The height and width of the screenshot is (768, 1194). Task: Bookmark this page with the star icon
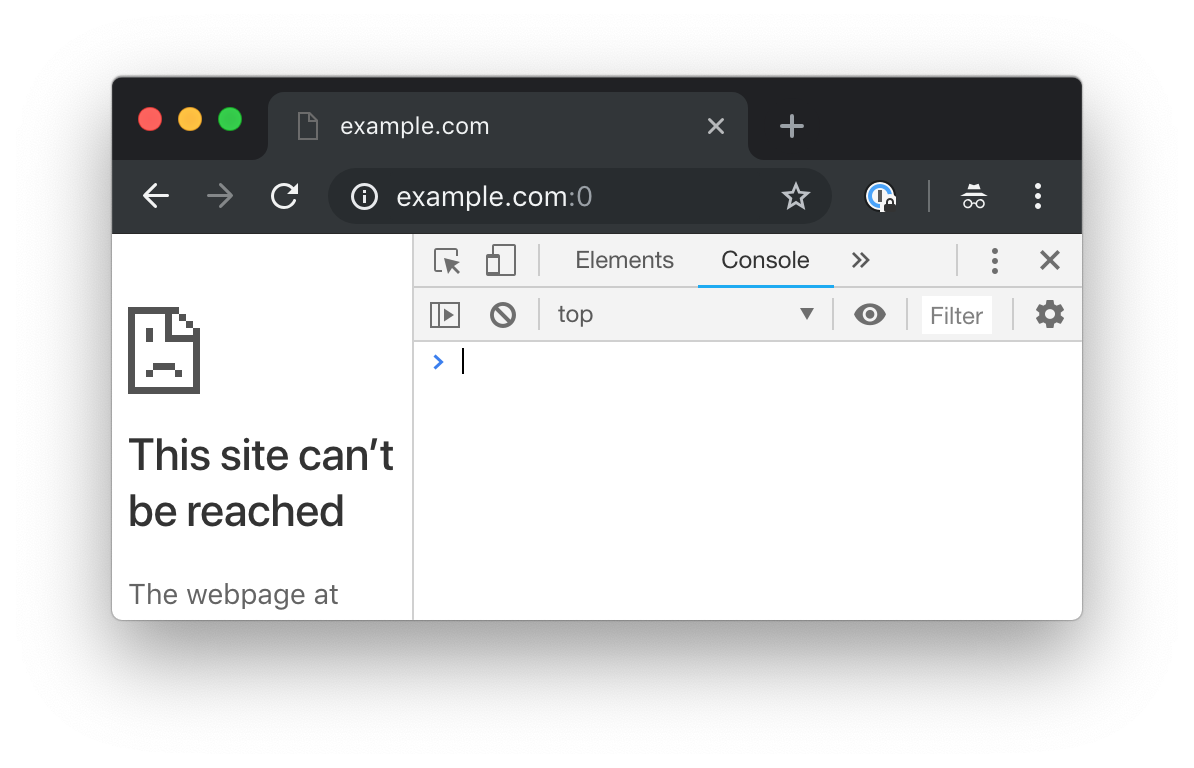click(x=796, y=196)
